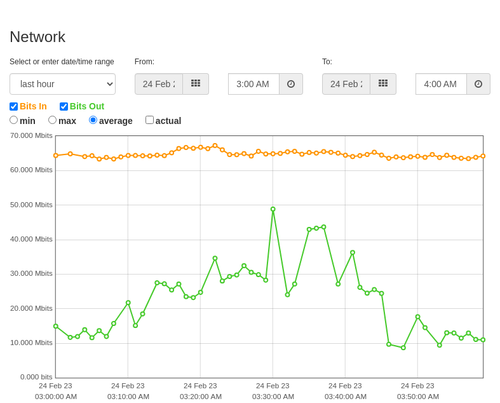This screenshot has height=403, width=500.
Task: Click the '03:10:00 AM' time axis label
Action: coord(128,397)
